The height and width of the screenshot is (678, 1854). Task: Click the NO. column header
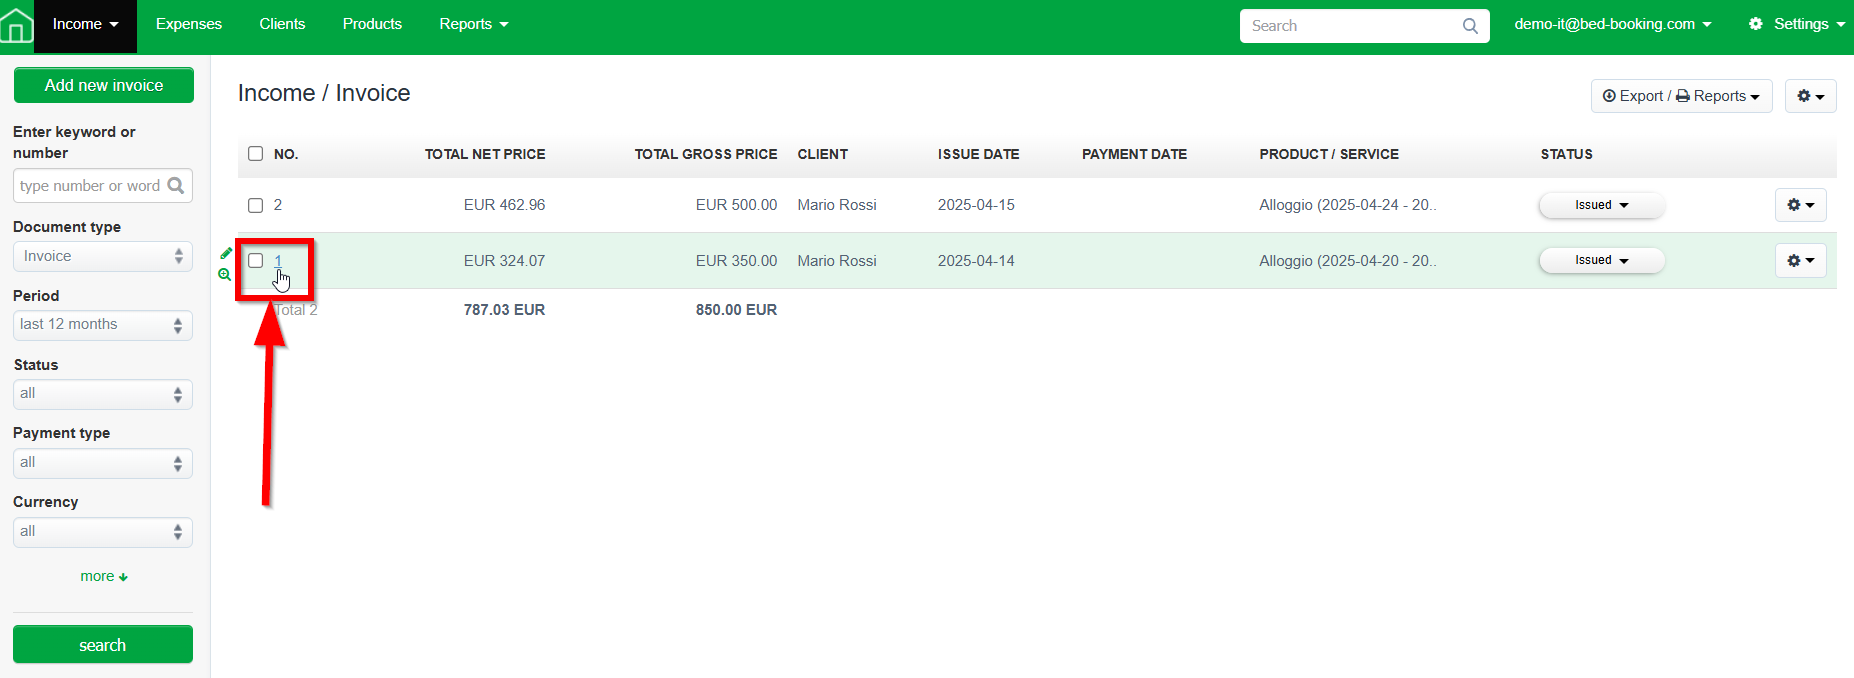click(x=286, y=154)
